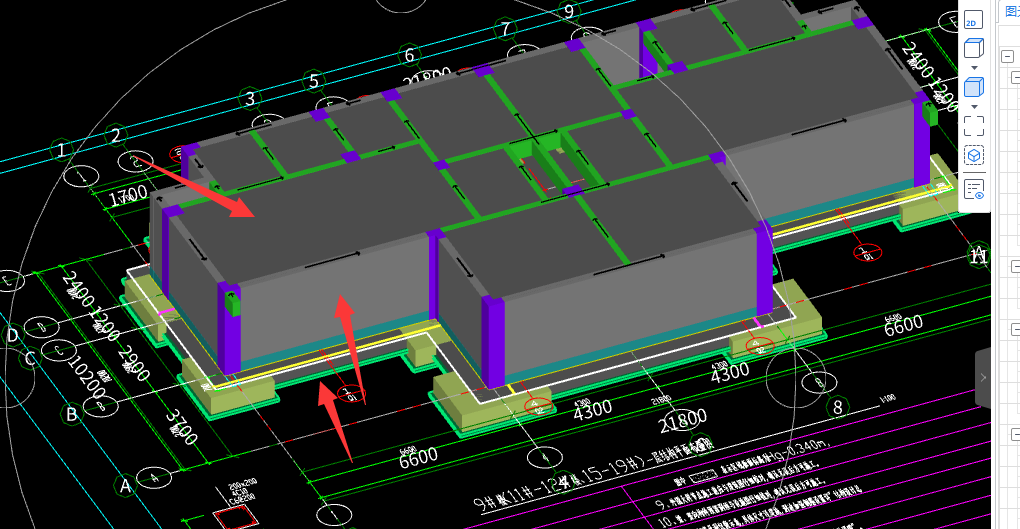Click axis label C hexagon
Screen dimensions: 1020x529
(x=29, y=359)
